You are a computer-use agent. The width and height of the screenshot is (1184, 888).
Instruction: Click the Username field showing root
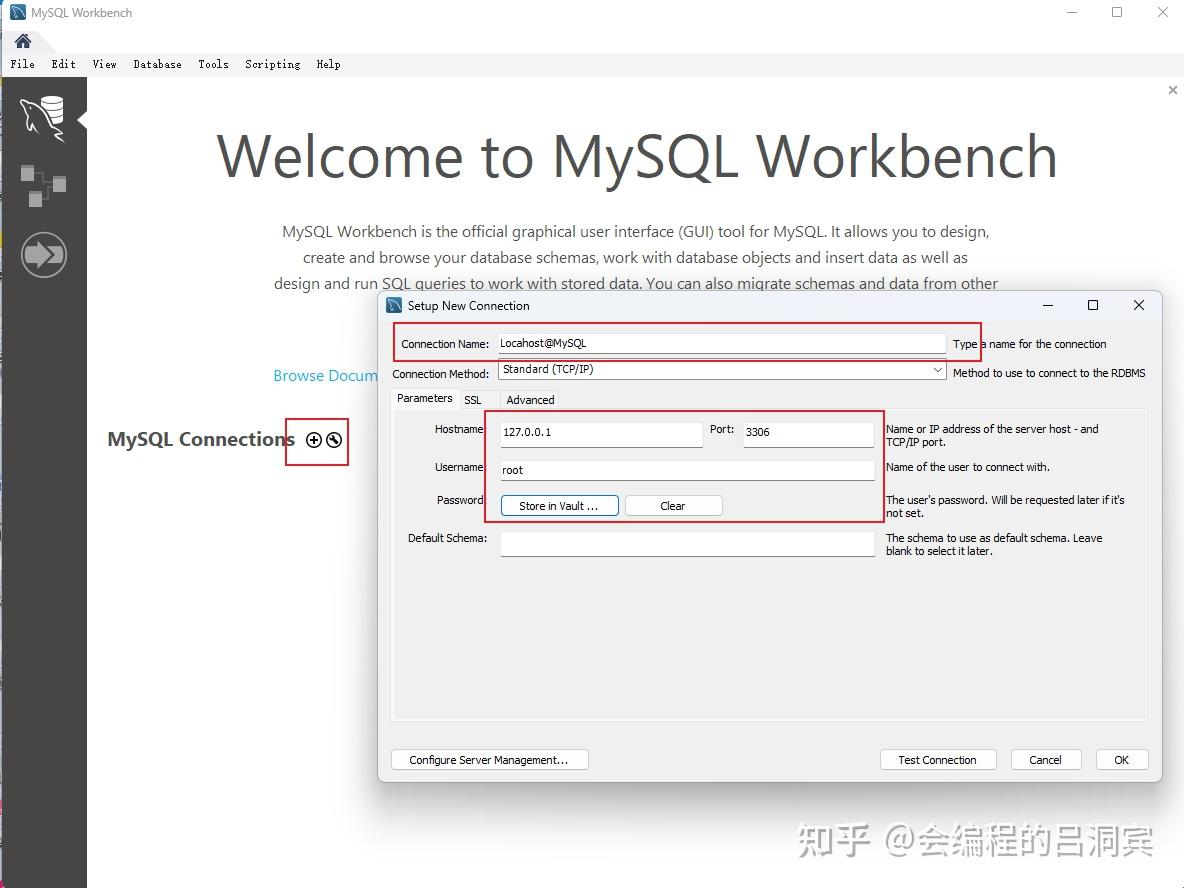pyautogui.click(x=688, y=470)
